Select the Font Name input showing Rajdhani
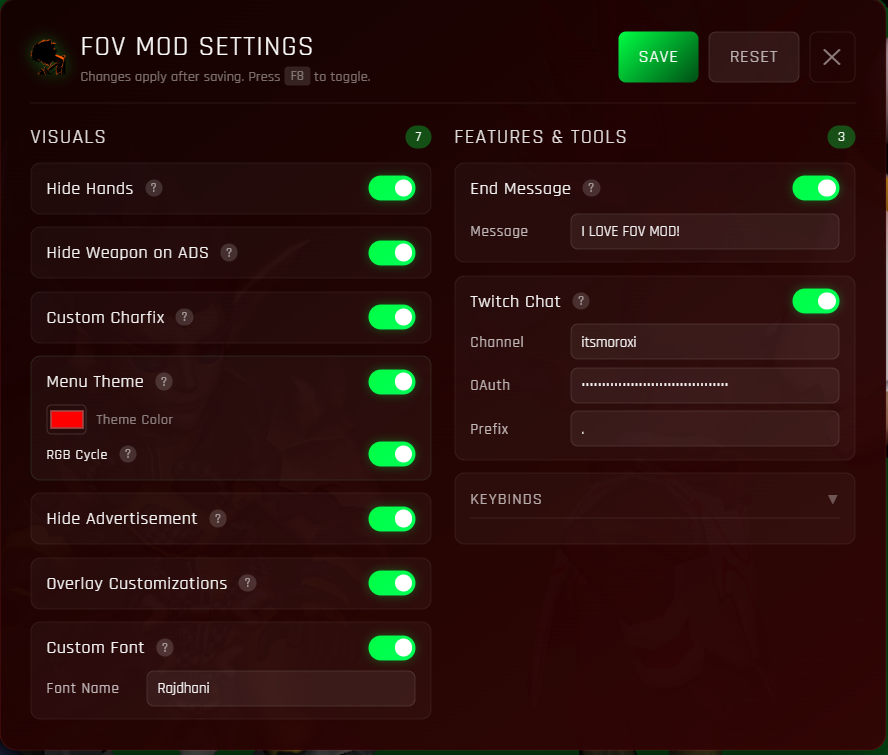This screenshot has width=888, height=755. pos(280,688)
